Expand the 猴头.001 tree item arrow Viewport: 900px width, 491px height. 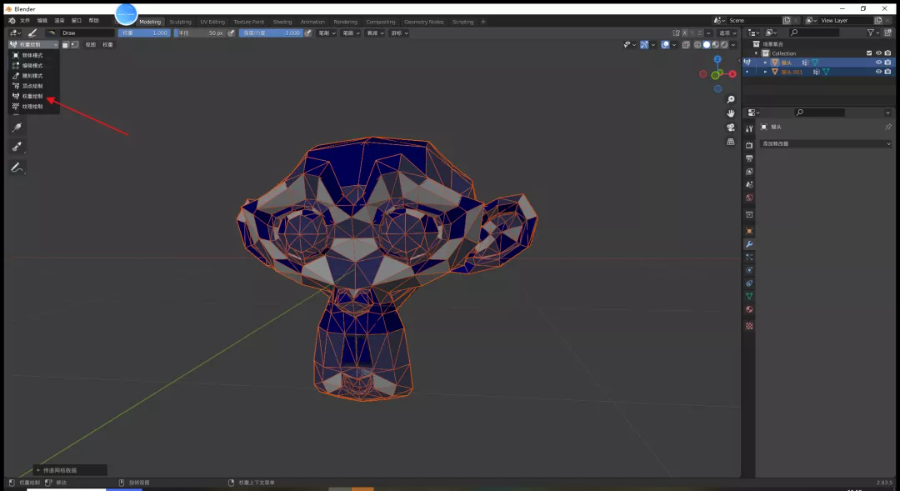(x=765, y=72)
